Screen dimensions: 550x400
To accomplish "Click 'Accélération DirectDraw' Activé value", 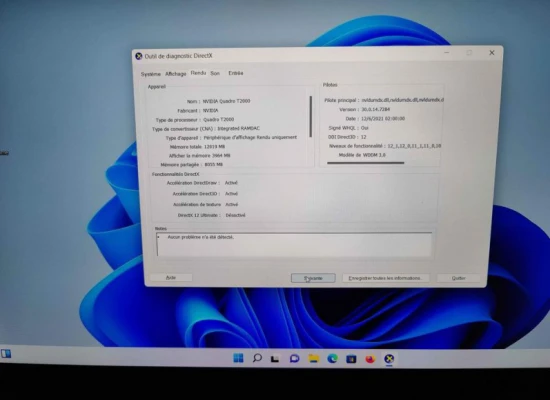I will 231,183.
